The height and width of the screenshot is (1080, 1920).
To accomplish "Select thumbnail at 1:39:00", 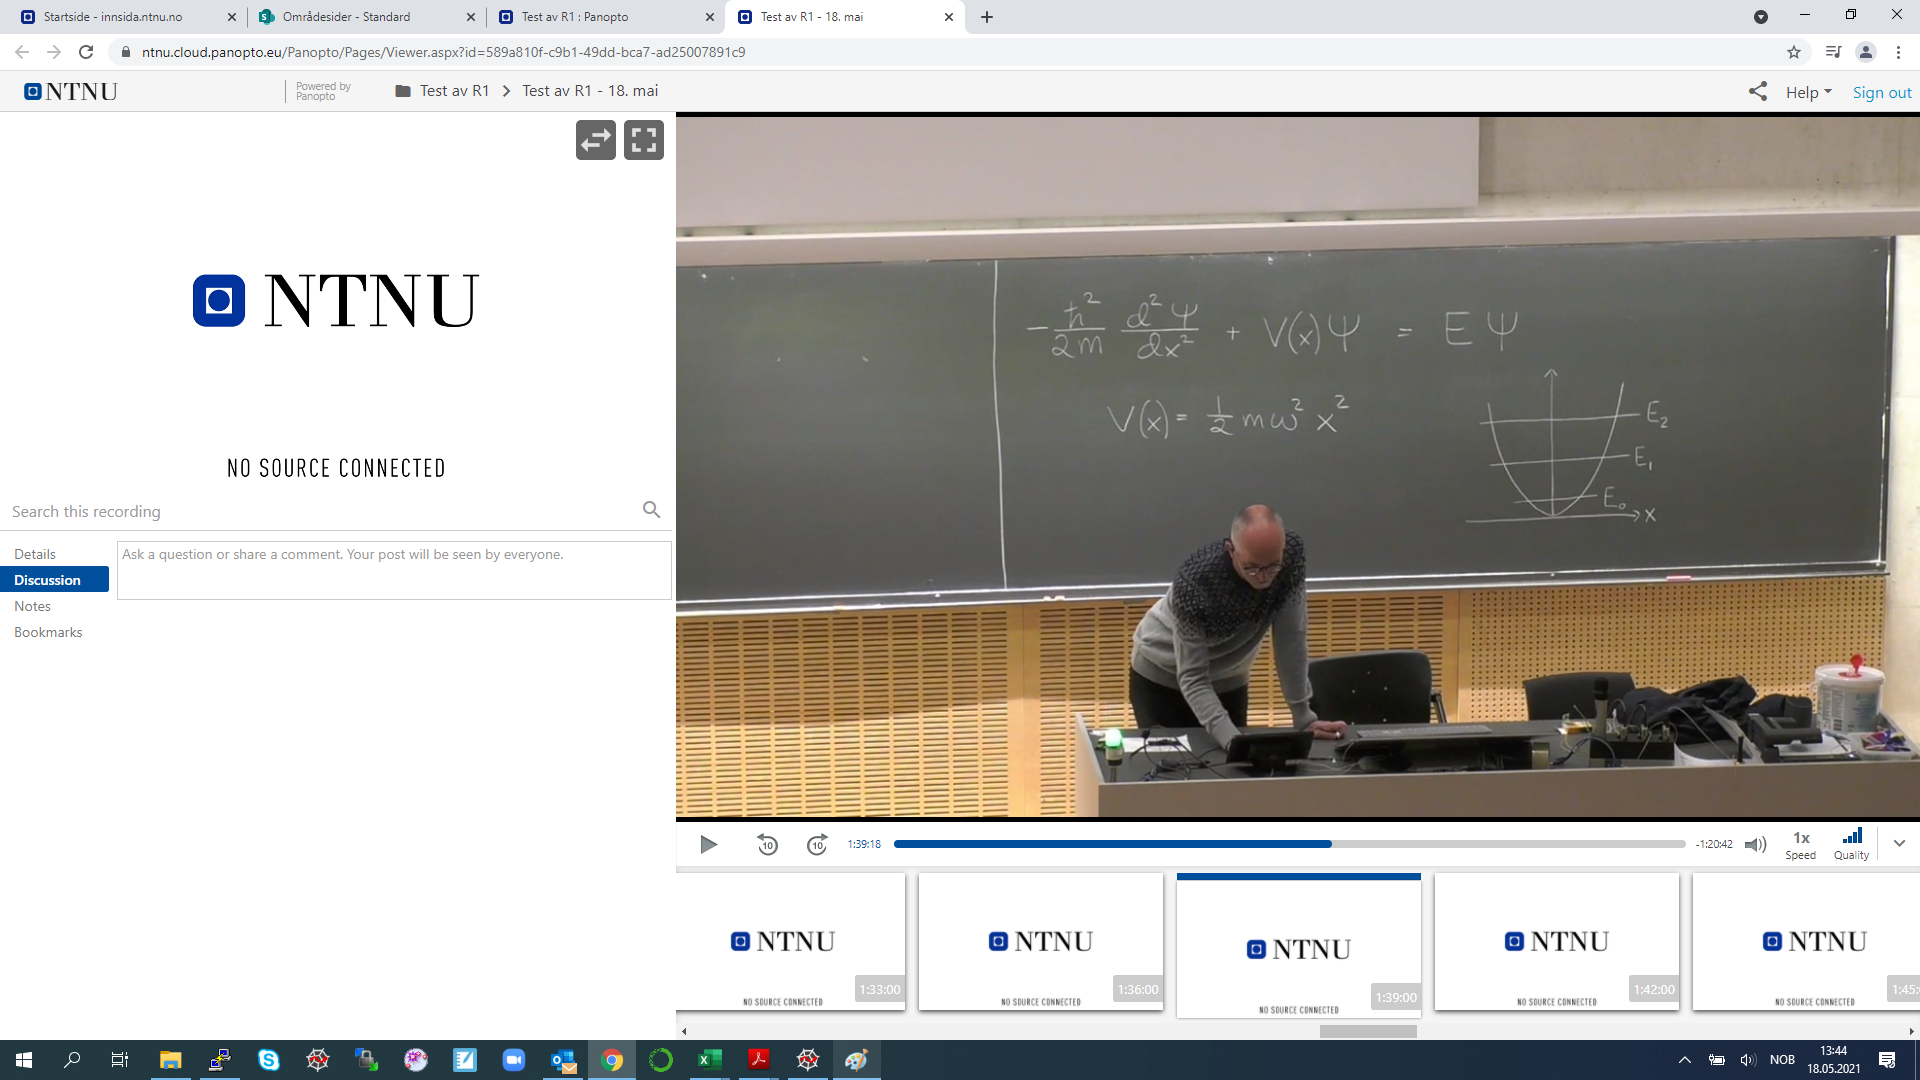I will tap(1299, 946).
